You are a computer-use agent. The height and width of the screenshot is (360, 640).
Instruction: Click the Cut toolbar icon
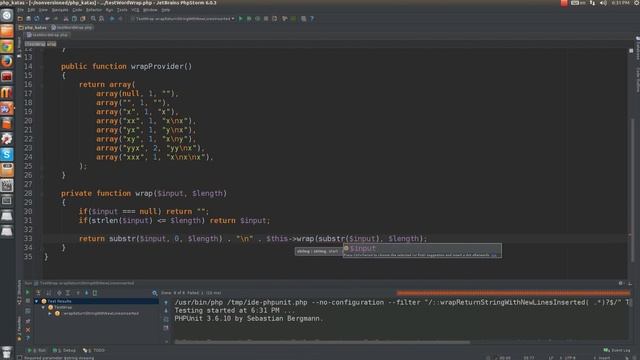coord(66,19)
